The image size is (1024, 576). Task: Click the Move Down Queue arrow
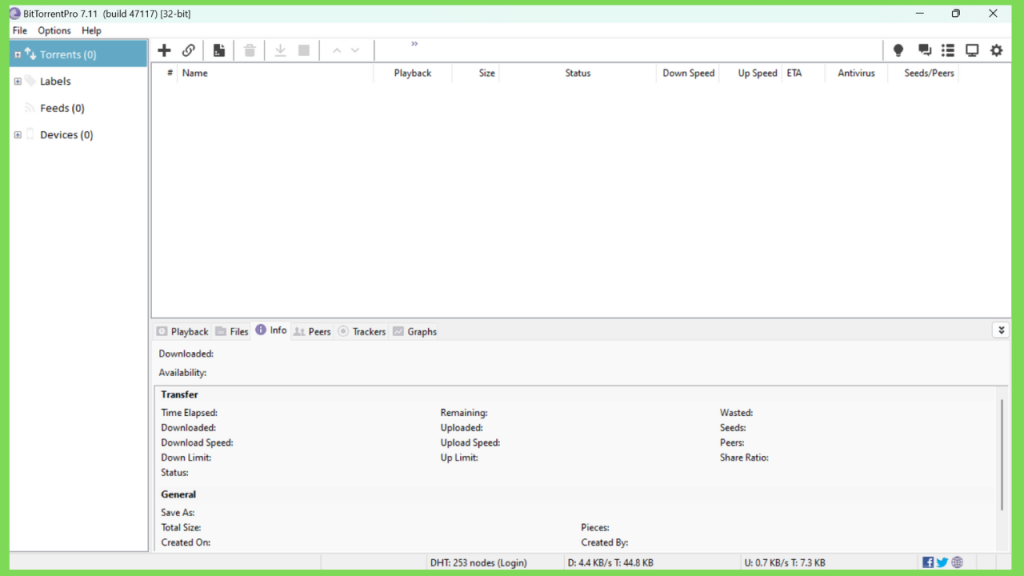coord(355,50)
